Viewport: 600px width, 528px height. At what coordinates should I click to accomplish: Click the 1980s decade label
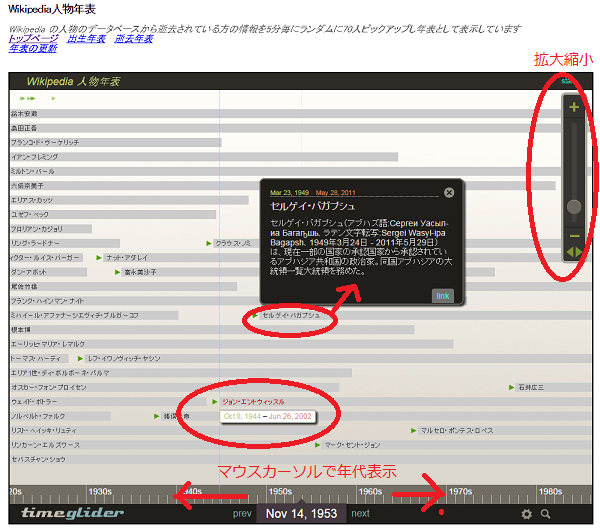tap(550, 491)
